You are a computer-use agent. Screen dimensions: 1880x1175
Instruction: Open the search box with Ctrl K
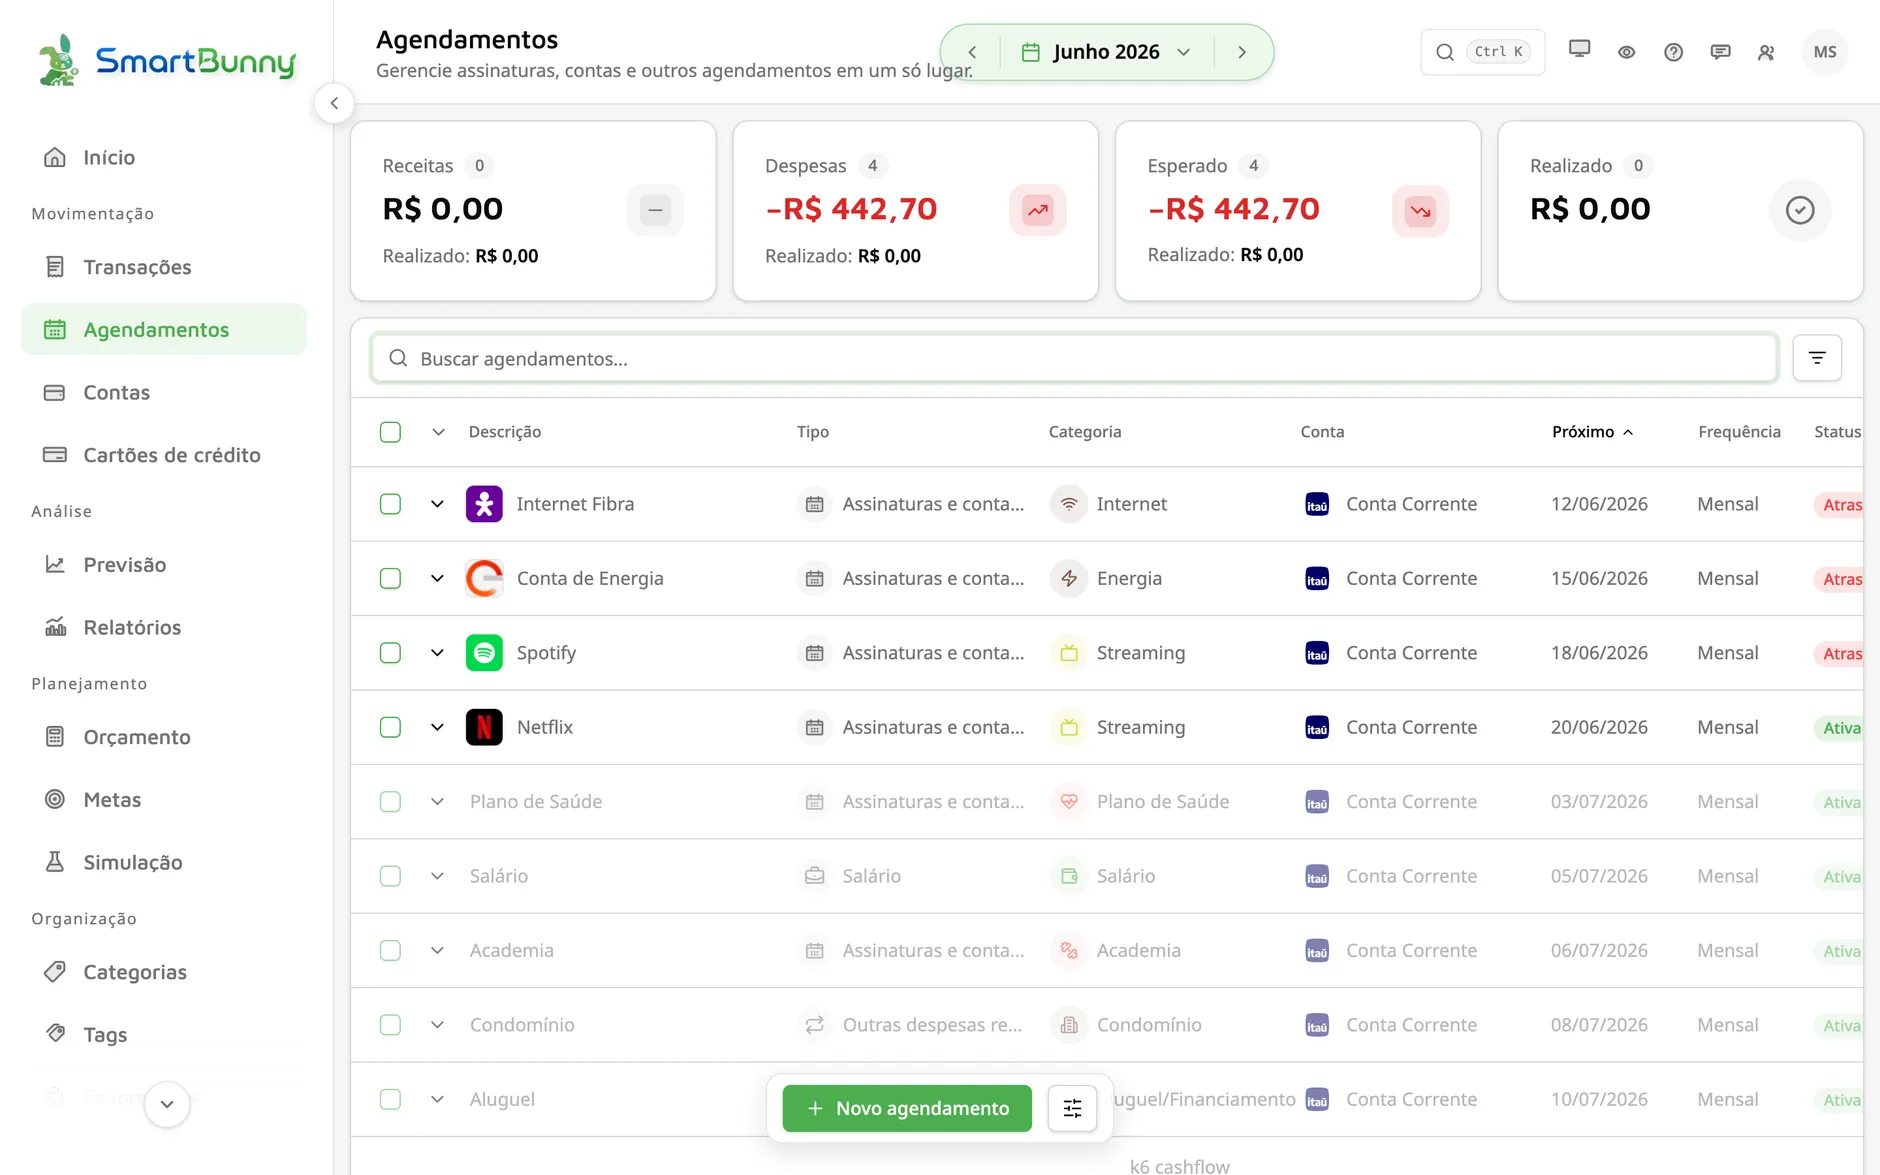(x=1483, y=52)
